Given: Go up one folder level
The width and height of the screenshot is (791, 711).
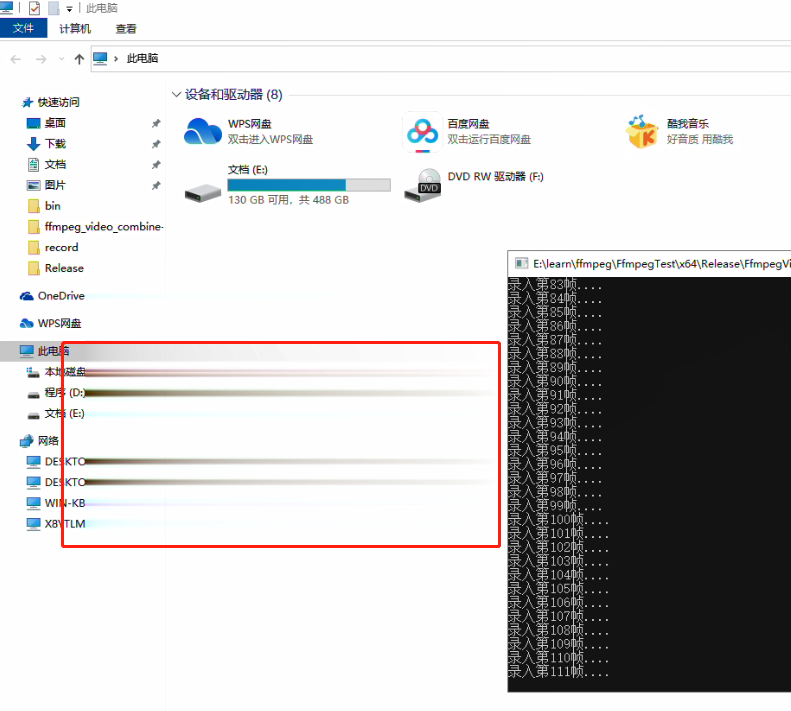Looking at the screenshot, I should (x=79, y=59).
